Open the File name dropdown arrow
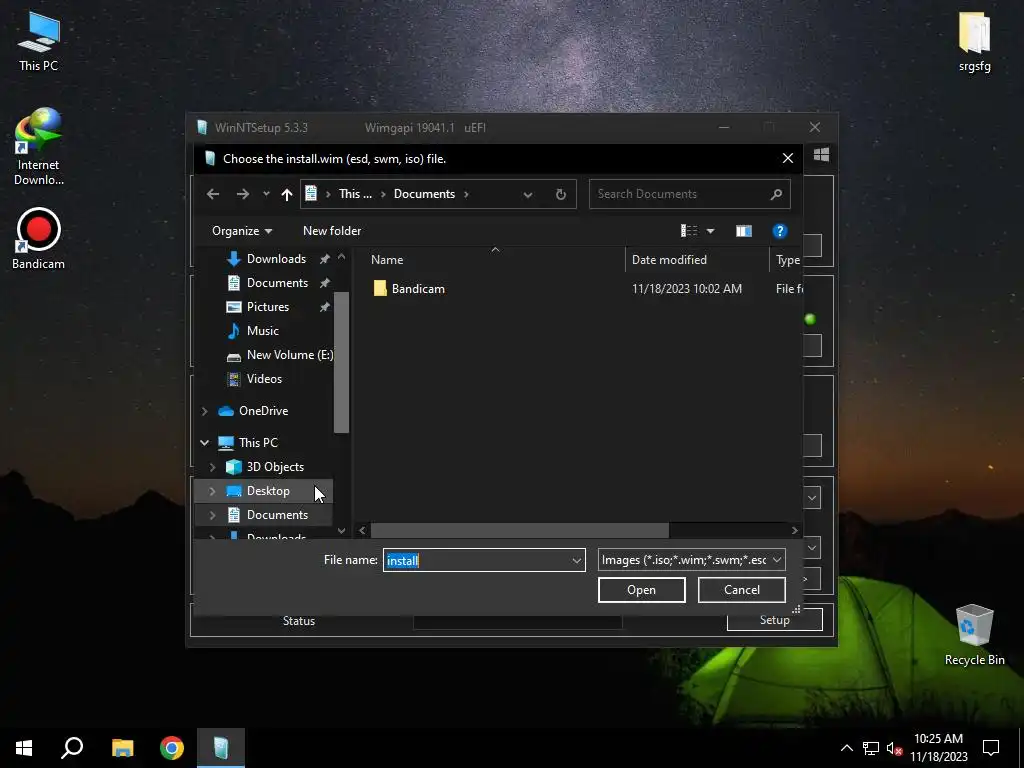 [577, 560]
